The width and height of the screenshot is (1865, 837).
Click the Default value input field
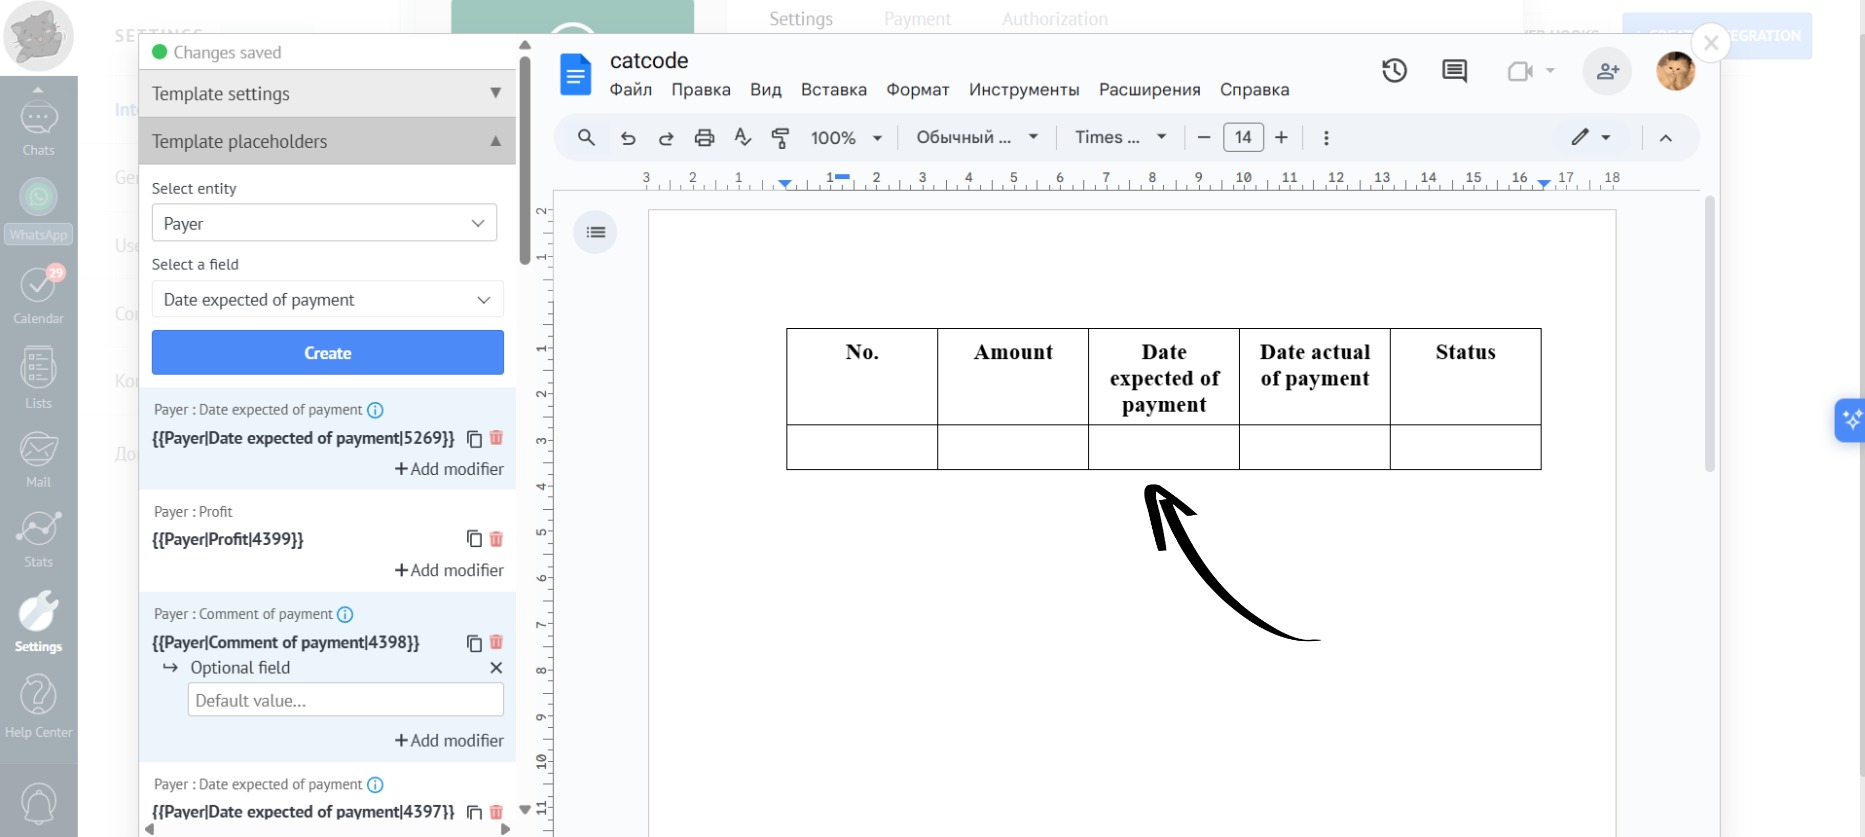coord(345,700)
